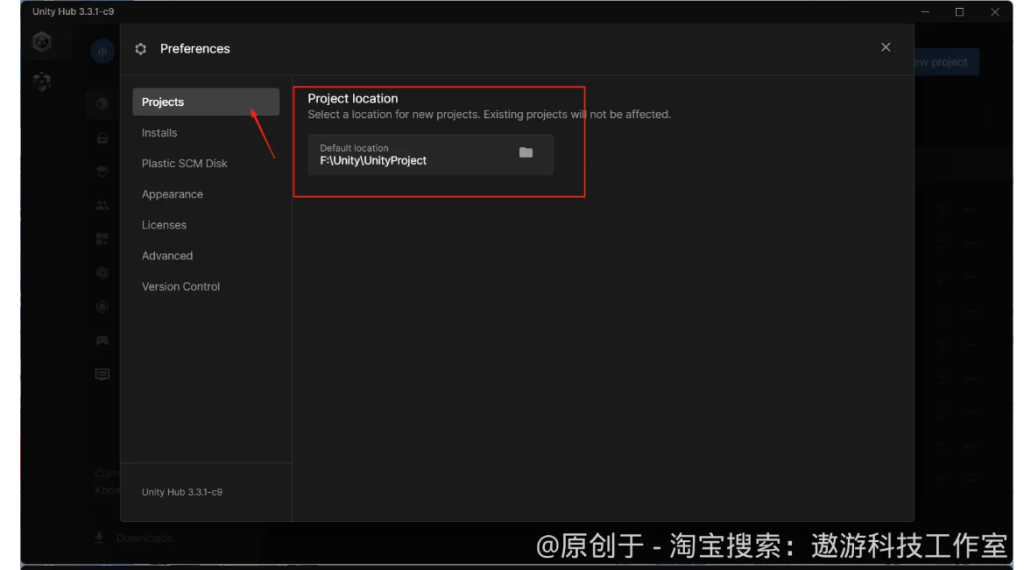Click the Unity Hub logo icon
This screenshot has height=570, width=1024.
(x=42, y=42)
